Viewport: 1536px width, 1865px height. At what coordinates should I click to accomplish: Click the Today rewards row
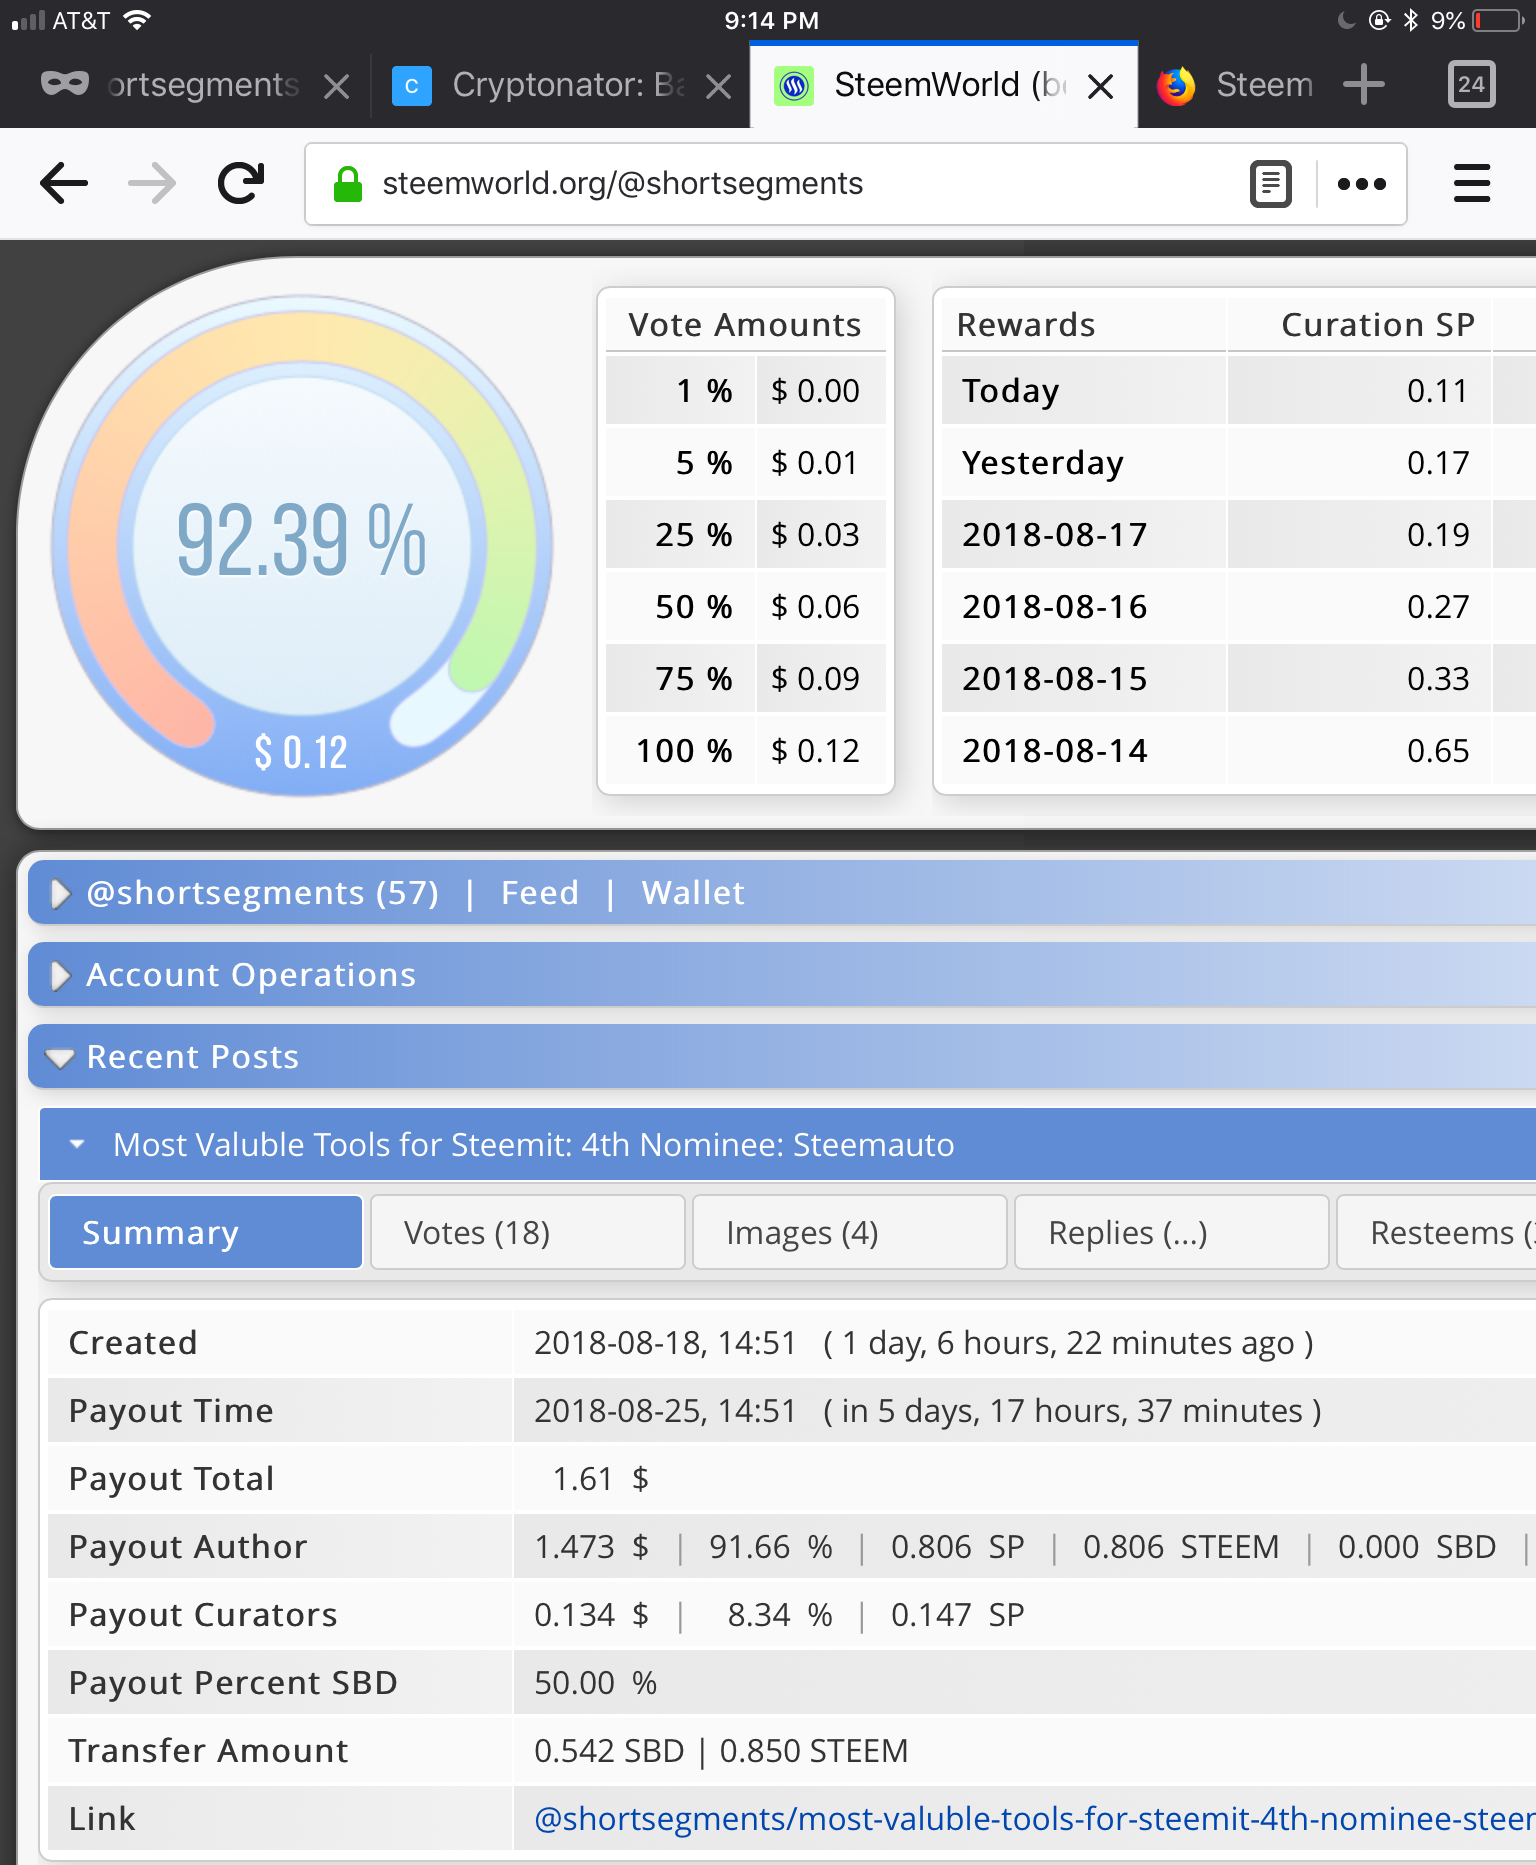click(1239, 391)
